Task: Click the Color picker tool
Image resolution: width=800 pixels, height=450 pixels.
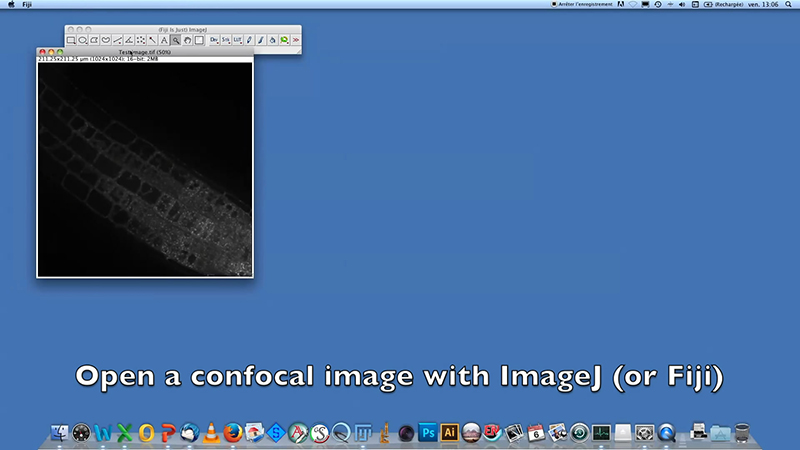Action: pyautogui.click(x=199, y=40)
